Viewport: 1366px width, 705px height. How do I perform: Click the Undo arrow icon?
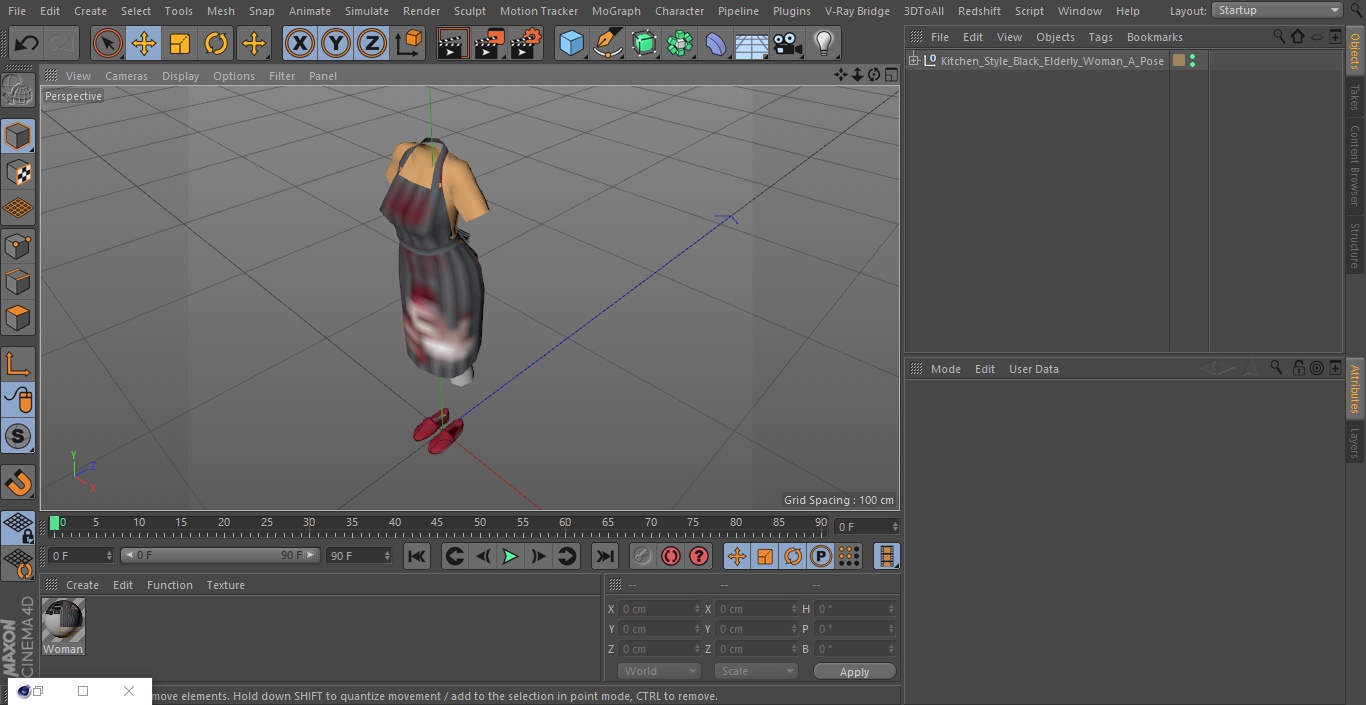pos(27,43)
